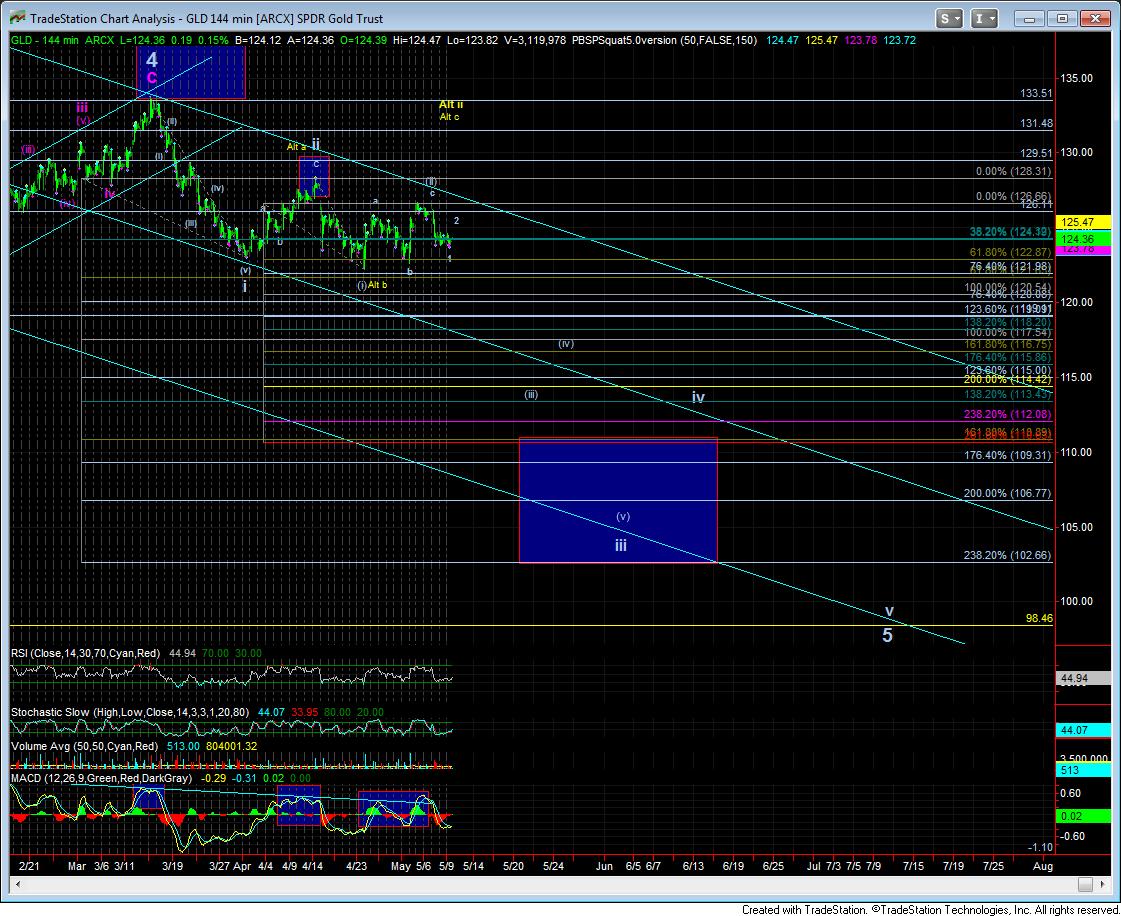1121x916 pixels.
Task: Select the 200.00% (106.77) Fibonacci label
Action: point(1007,493)
